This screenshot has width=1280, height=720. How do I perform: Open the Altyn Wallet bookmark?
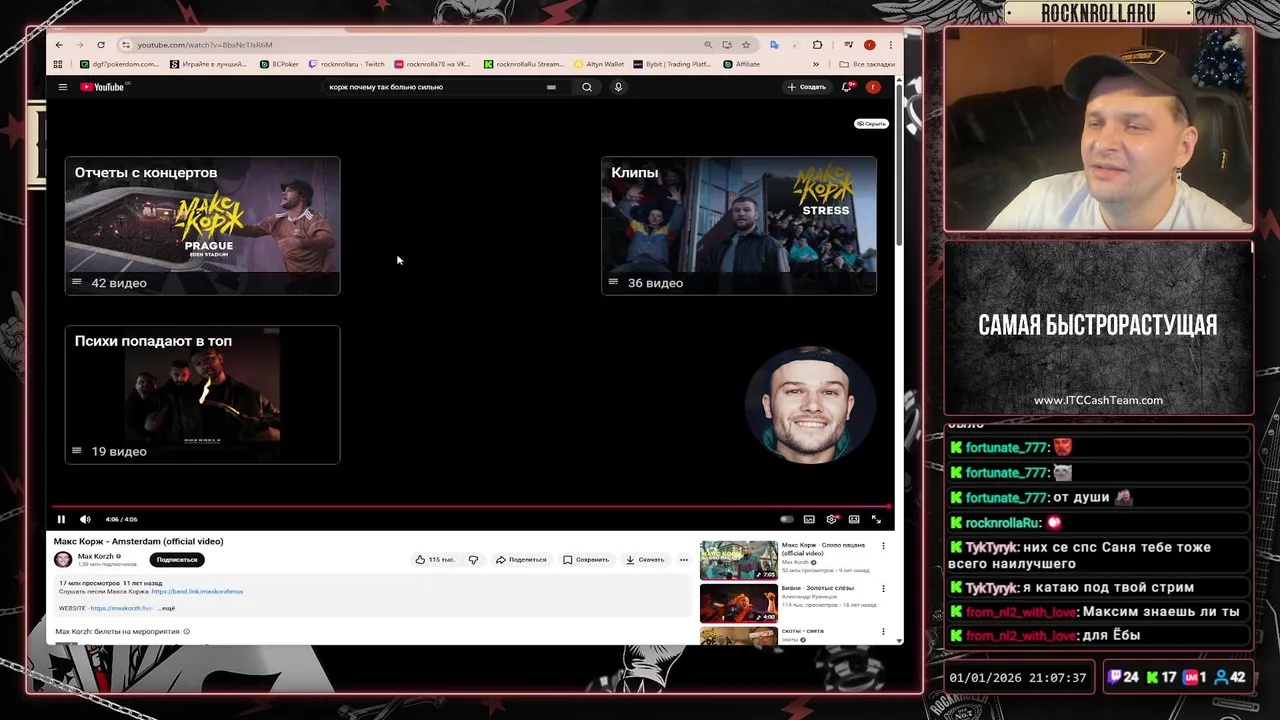click(x=598, y=64)
